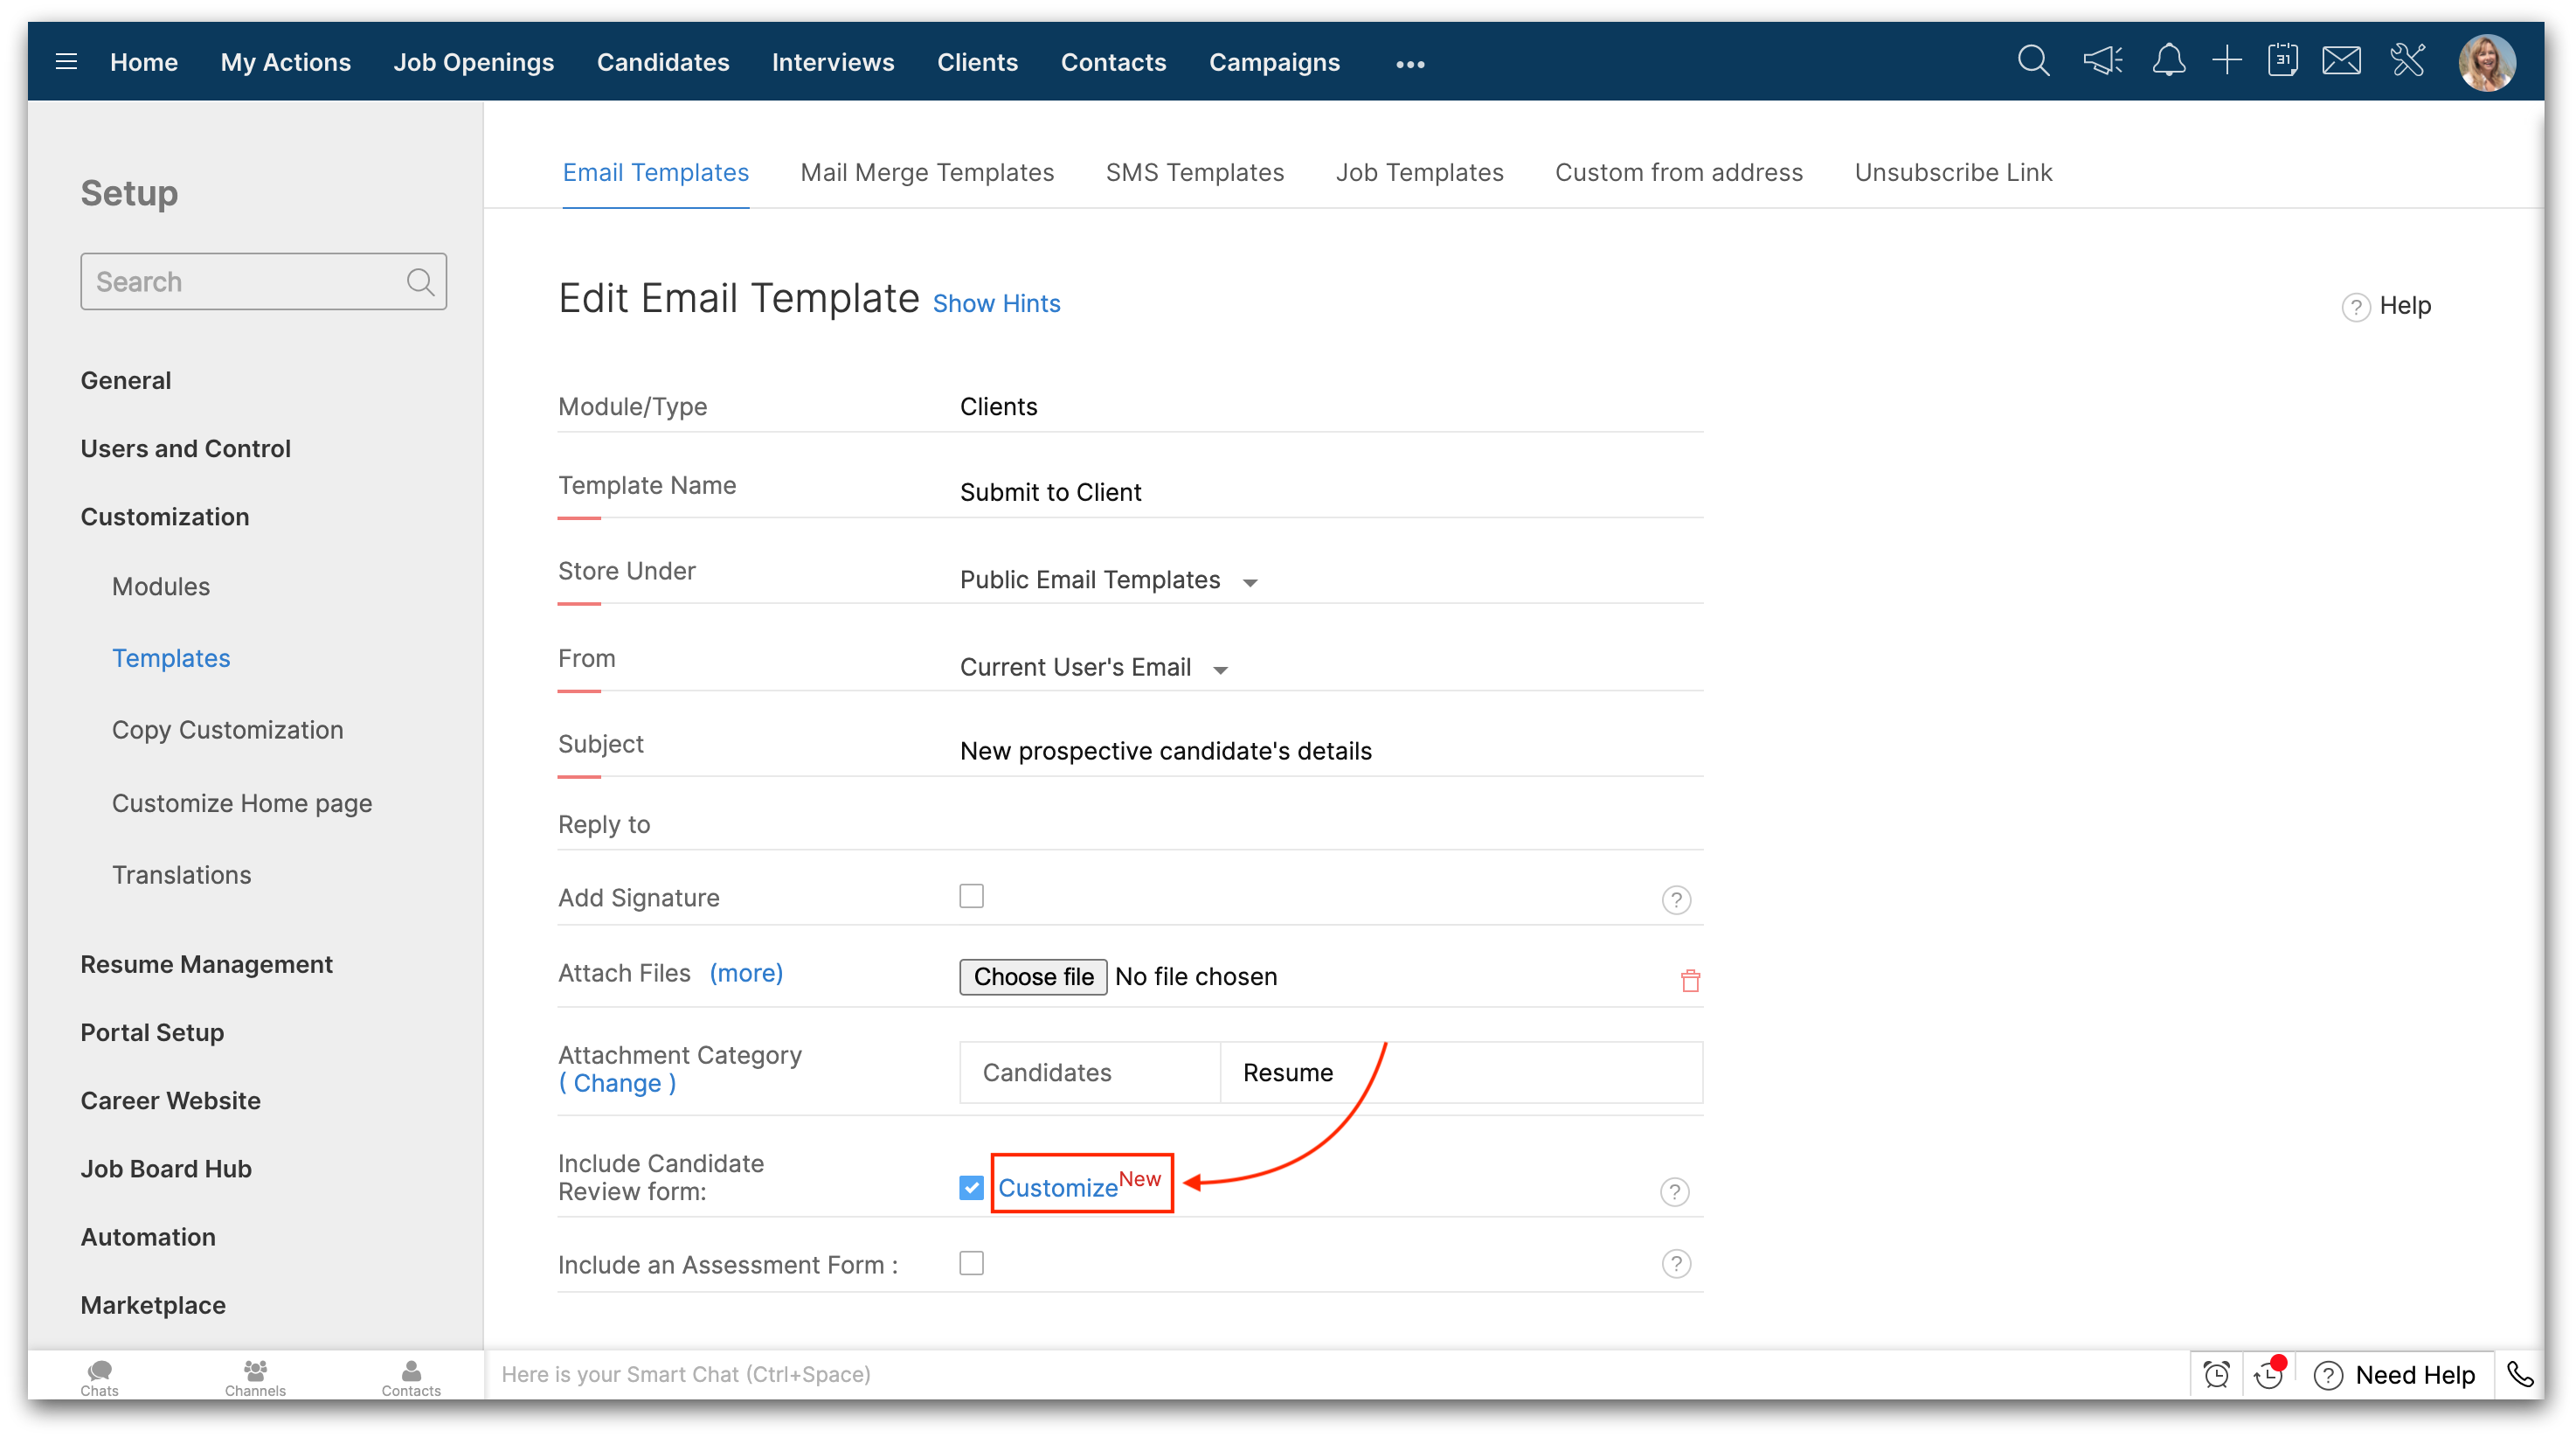Switch to SMS Templates tab
Image resolution: width=2576 pixels, height=1437 pixels.
[x=1194, y=173]
